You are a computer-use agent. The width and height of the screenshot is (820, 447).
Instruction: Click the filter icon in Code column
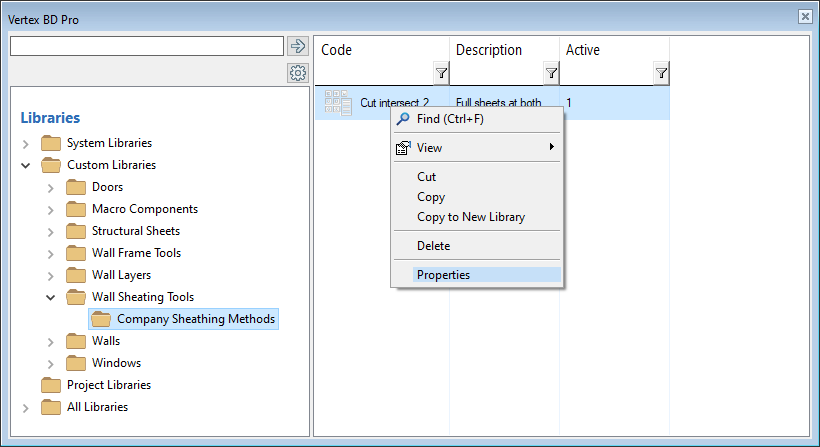point(441,73)
